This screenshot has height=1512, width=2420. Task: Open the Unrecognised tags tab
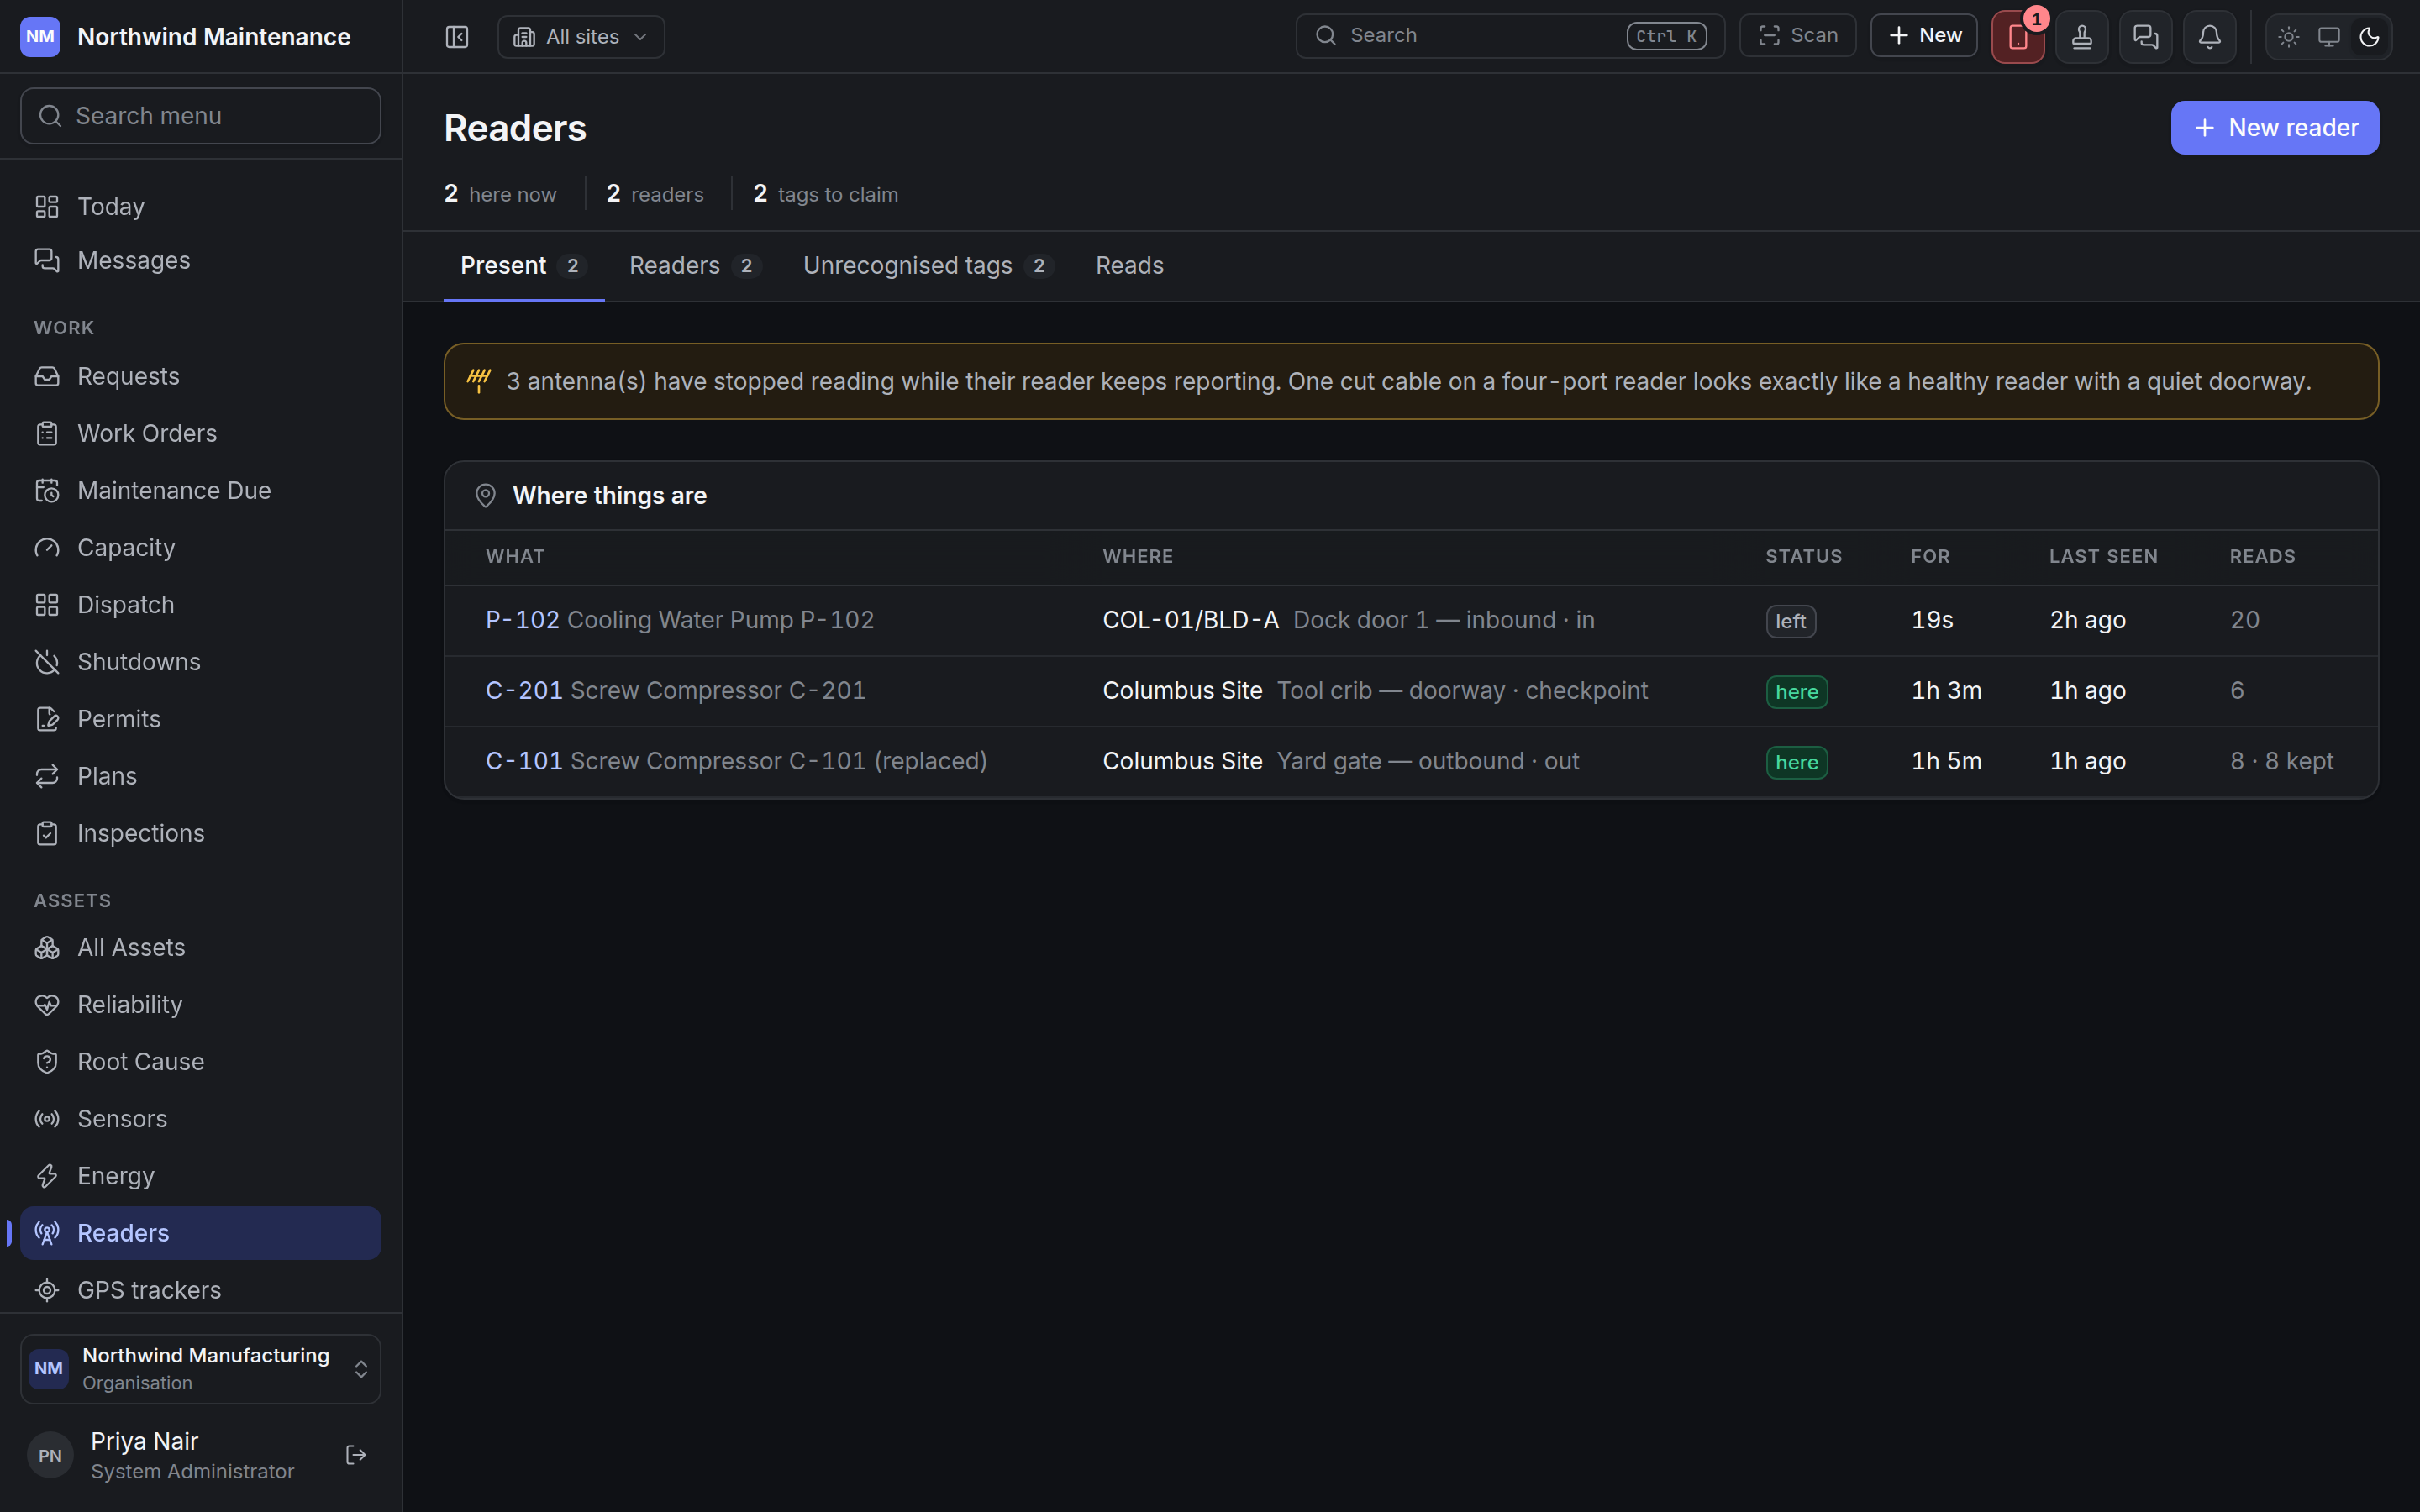point(928,266)
